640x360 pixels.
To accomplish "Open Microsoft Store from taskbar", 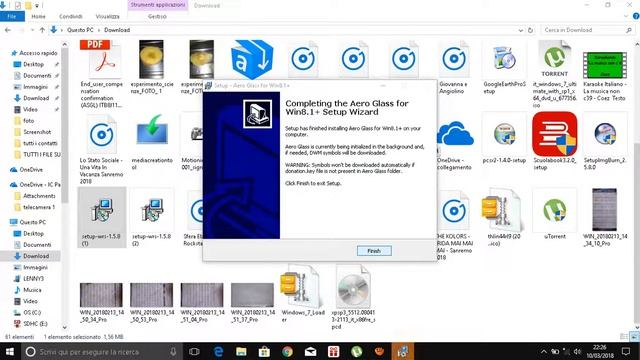I will (x=264, y=351).
